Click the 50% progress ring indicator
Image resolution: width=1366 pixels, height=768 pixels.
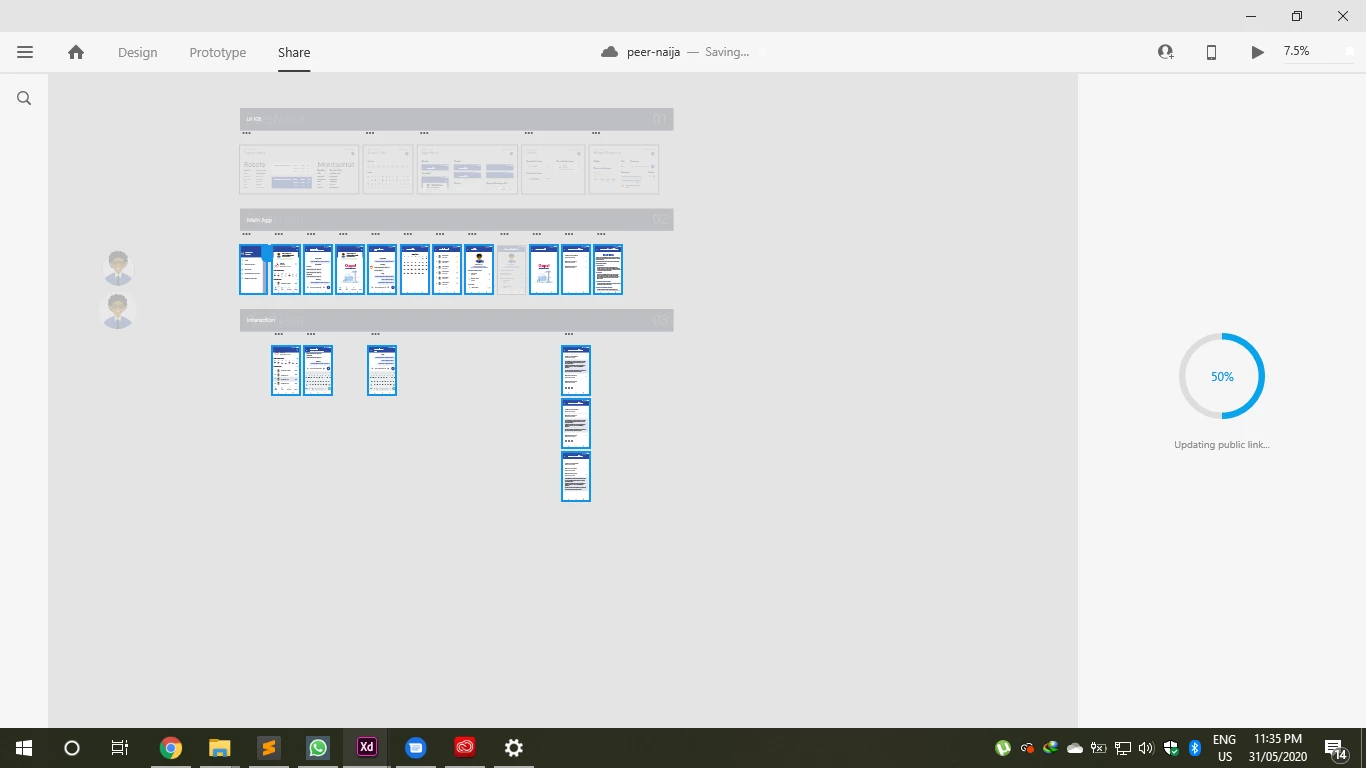1222,376
